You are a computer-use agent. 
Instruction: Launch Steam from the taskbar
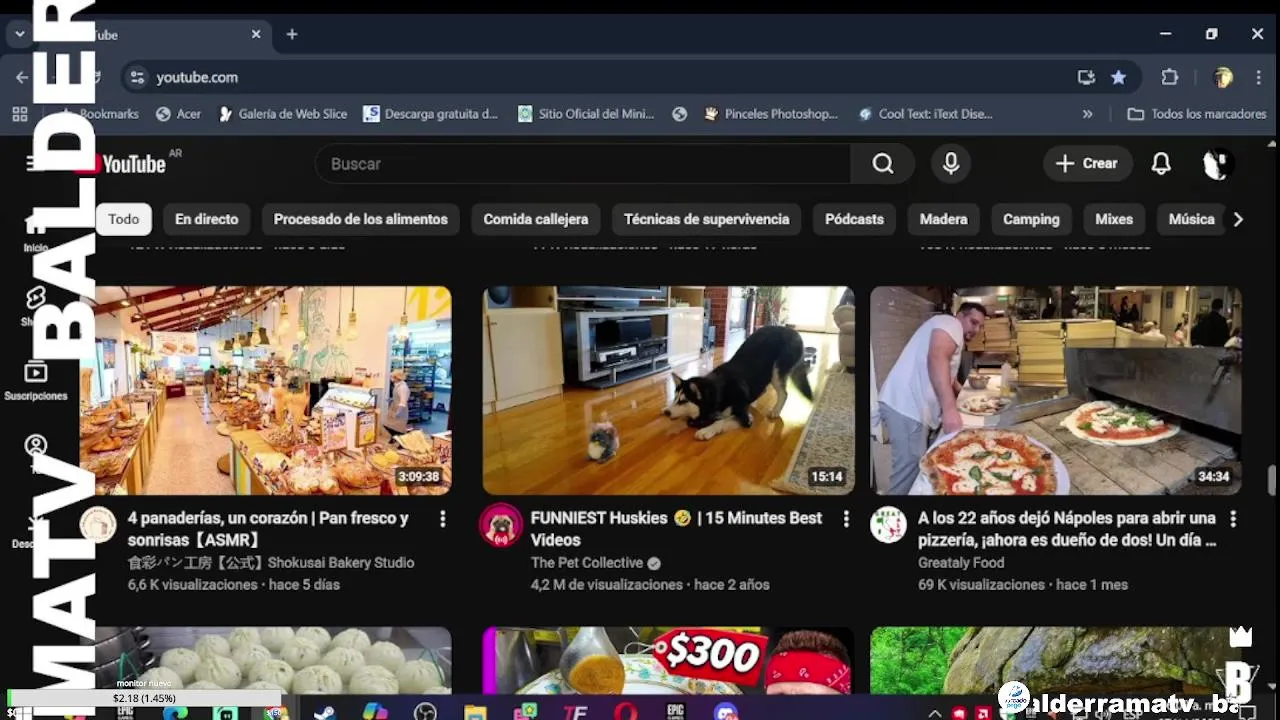[x=324, y=712]
